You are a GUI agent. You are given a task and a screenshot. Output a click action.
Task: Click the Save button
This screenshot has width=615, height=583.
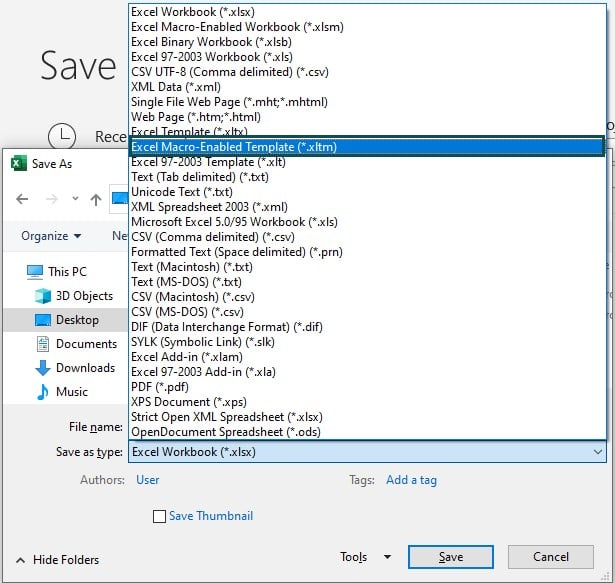click(x=451, y=557)
